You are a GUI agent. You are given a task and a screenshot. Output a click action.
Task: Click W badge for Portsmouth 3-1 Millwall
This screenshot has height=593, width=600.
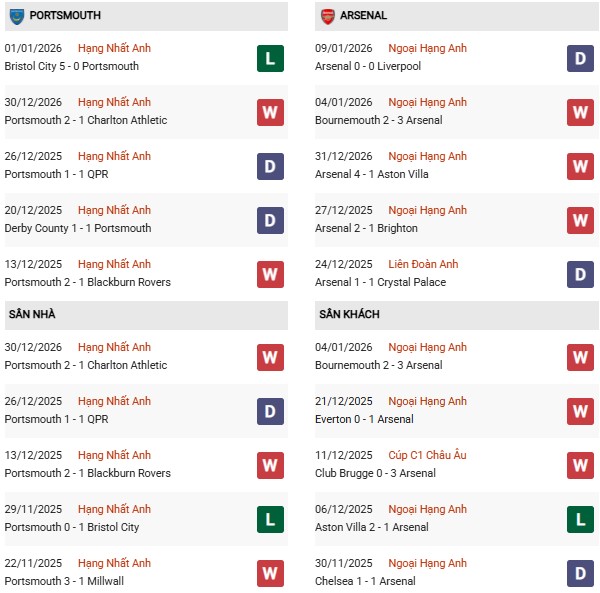click(270, 573)
